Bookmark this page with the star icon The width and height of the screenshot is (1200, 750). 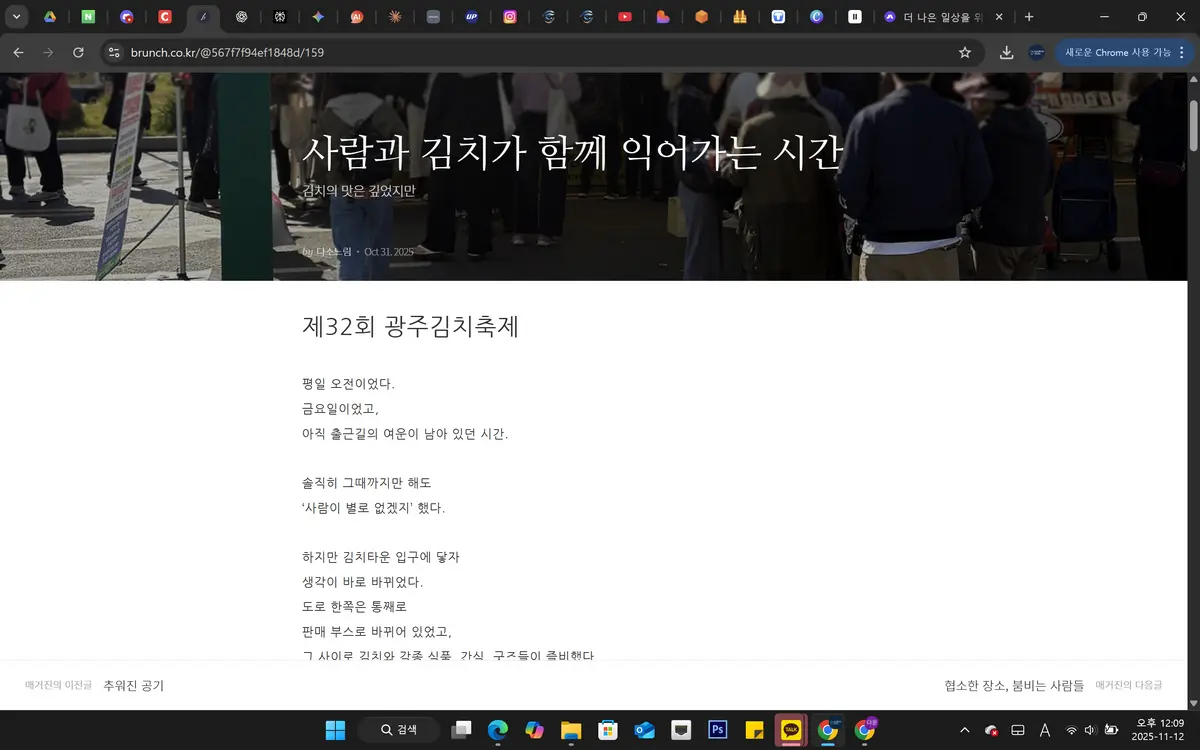(965, 53)
